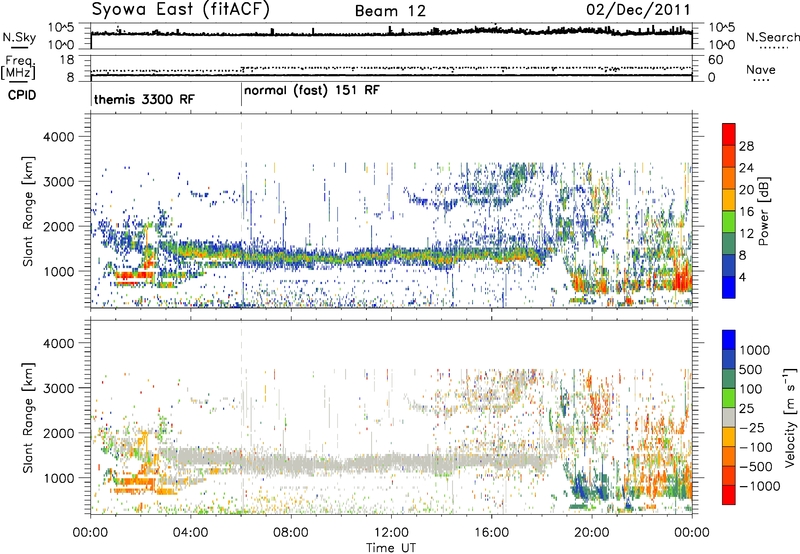Select the '-1000' label on the Velocity color bar
The height and width of the screenshot is (554, 800).
[x=760, y=486]
